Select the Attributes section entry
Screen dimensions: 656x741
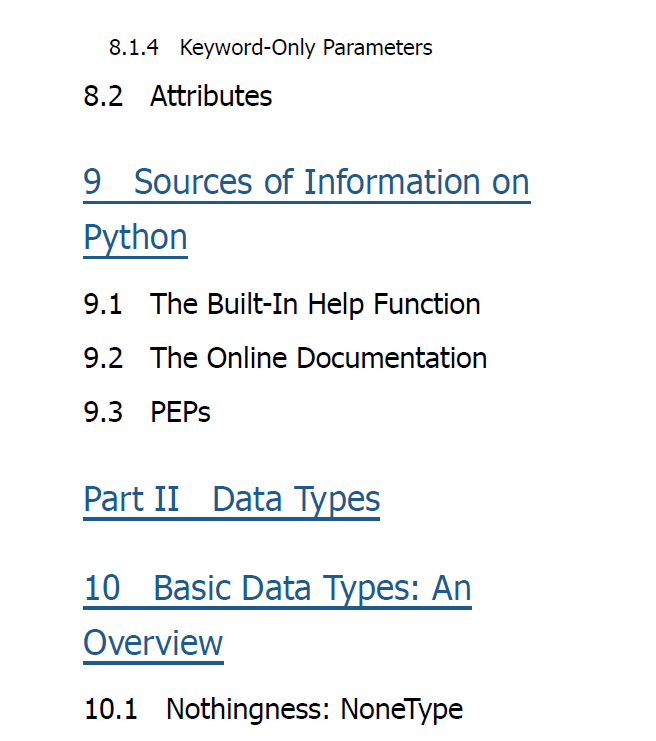click(211, 96)
